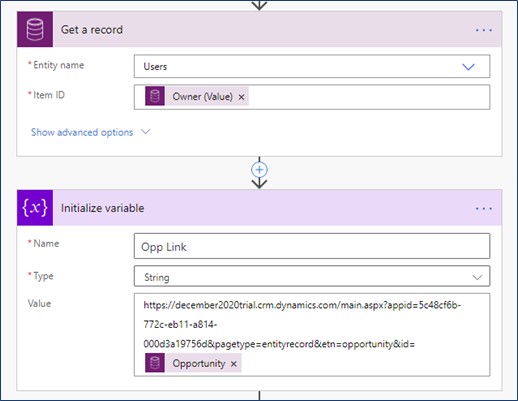
Task: Click the Opportunity token label
Action: pos(199,363)
